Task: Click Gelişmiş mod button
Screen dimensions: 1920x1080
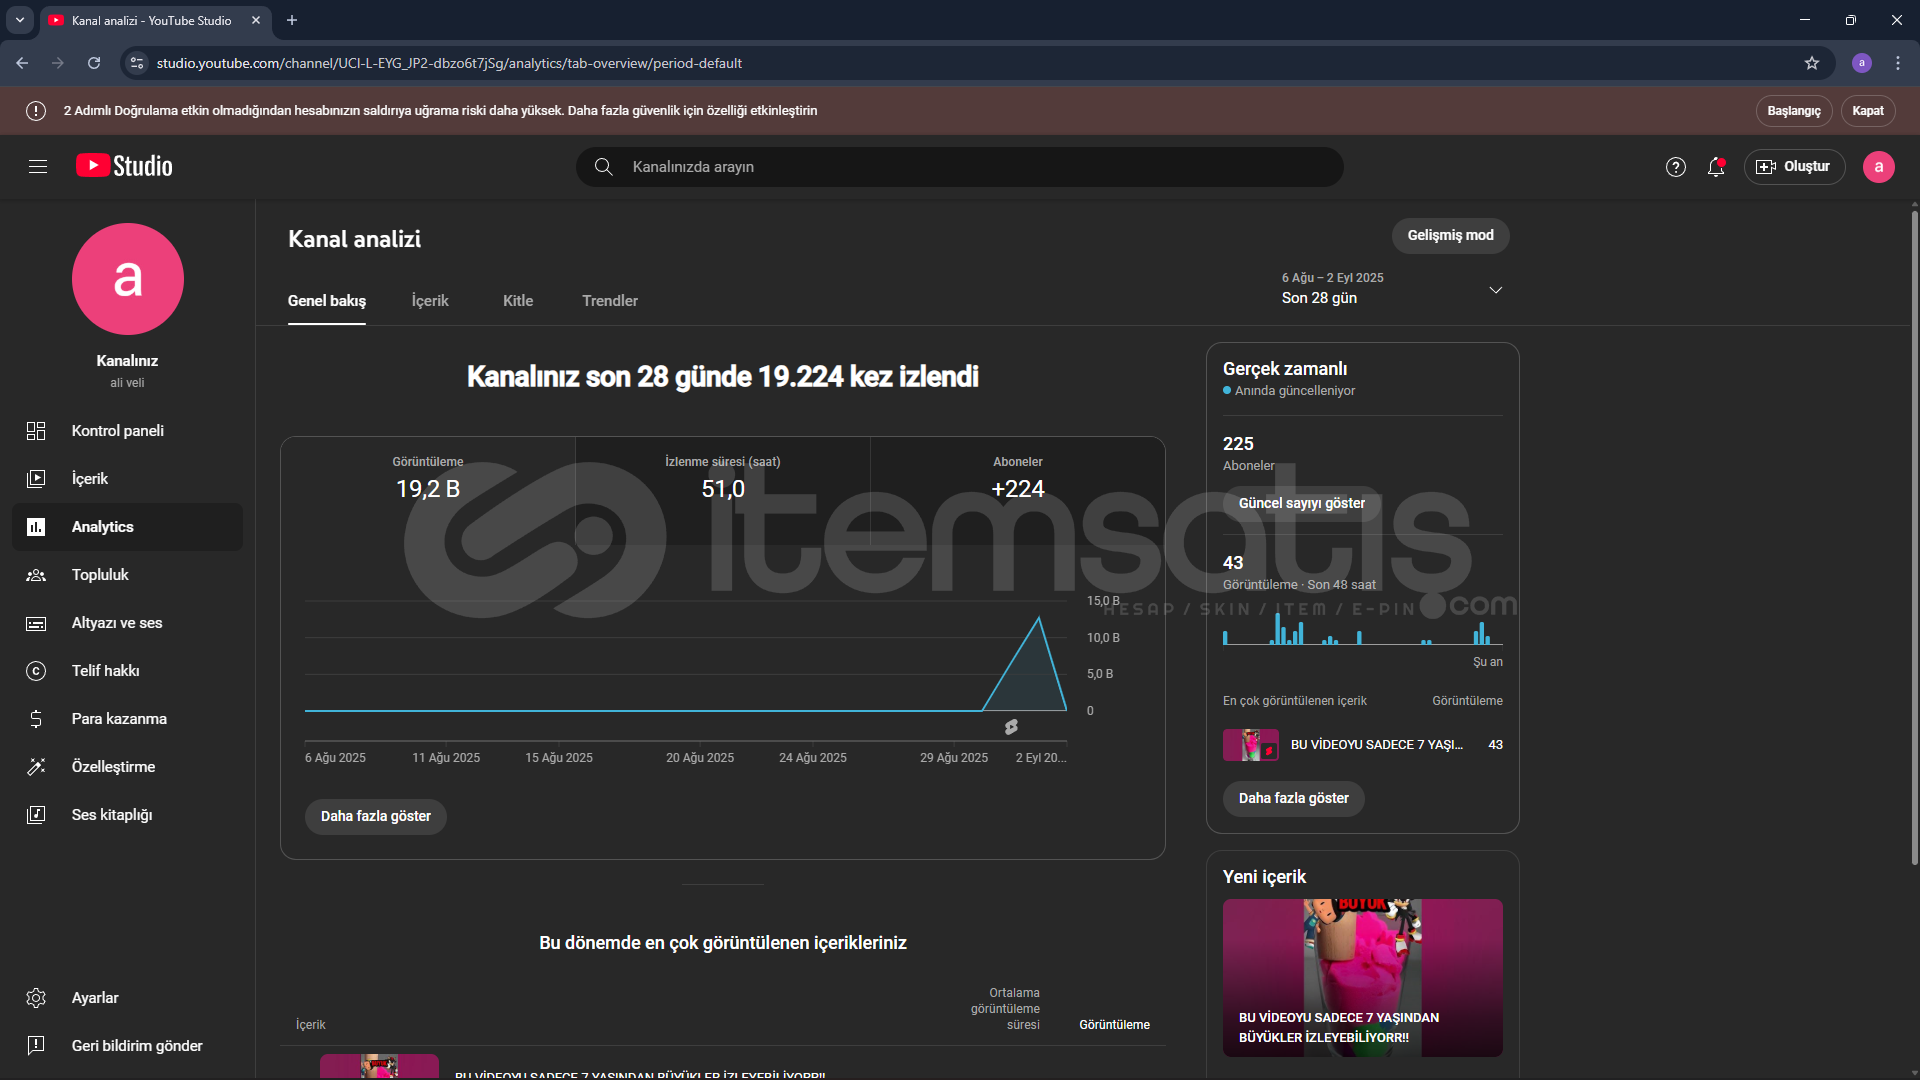Action: 1451,236
